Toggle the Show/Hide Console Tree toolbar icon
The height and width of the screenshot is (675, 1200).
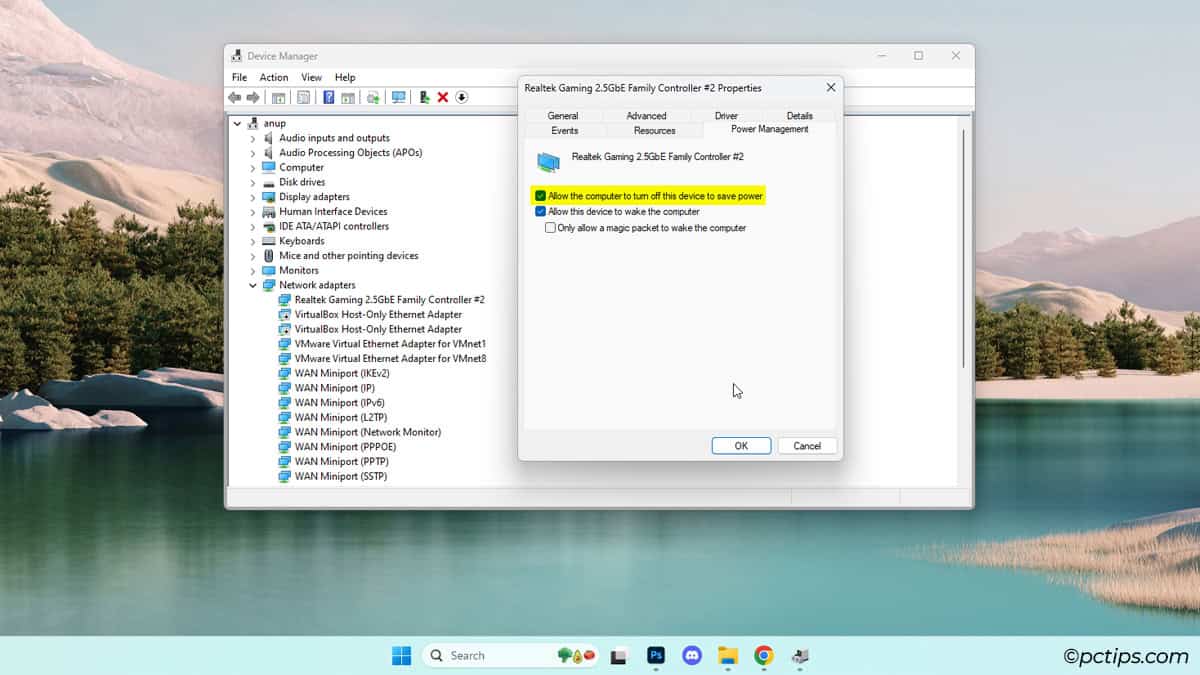278,97
